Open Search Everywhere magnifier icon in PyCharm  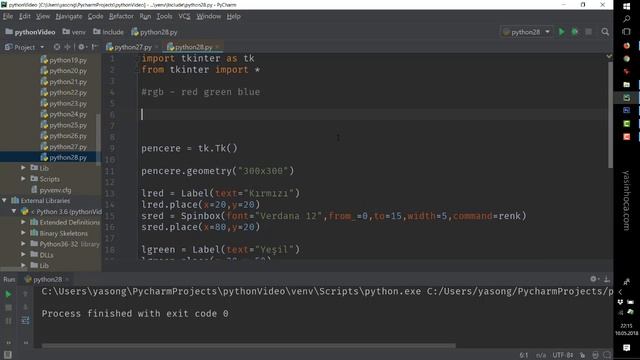pyautogui.click(x=605, y=32)
